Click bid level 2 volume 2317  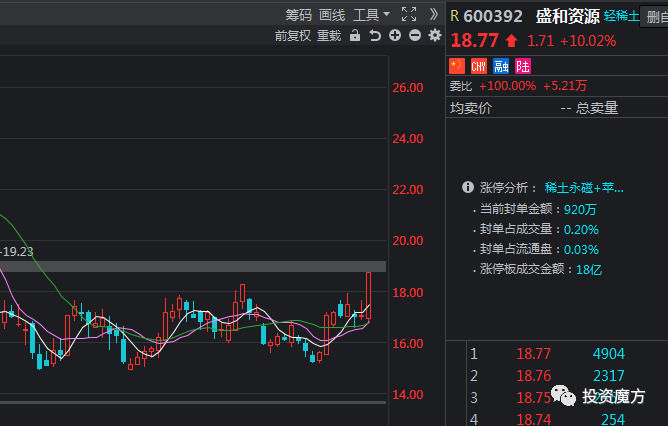click(608, 376)
